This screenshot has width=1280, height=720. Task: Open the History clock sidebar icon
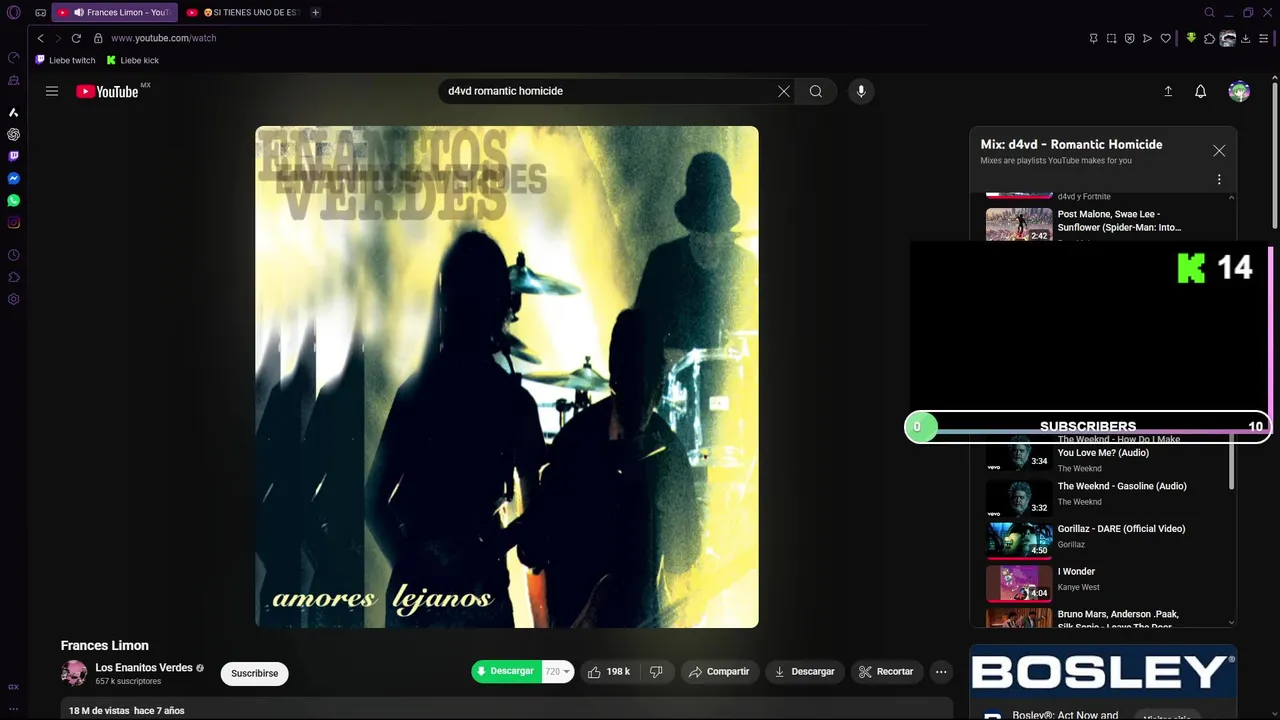click(x=14, y=255)
